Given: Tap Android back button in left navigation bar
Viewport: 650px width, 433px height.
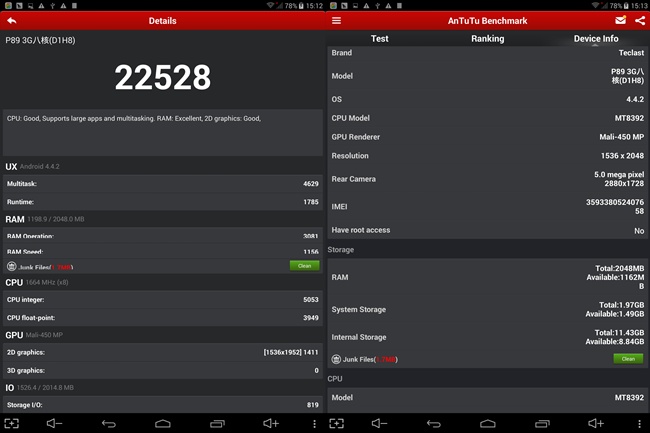Looking at the screenshot, I should click(109, 423).
